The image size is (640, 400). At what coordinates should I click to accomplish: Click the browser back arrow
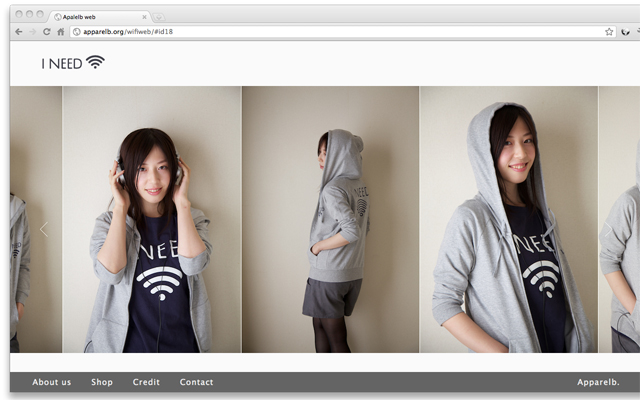tap(18, 32)
